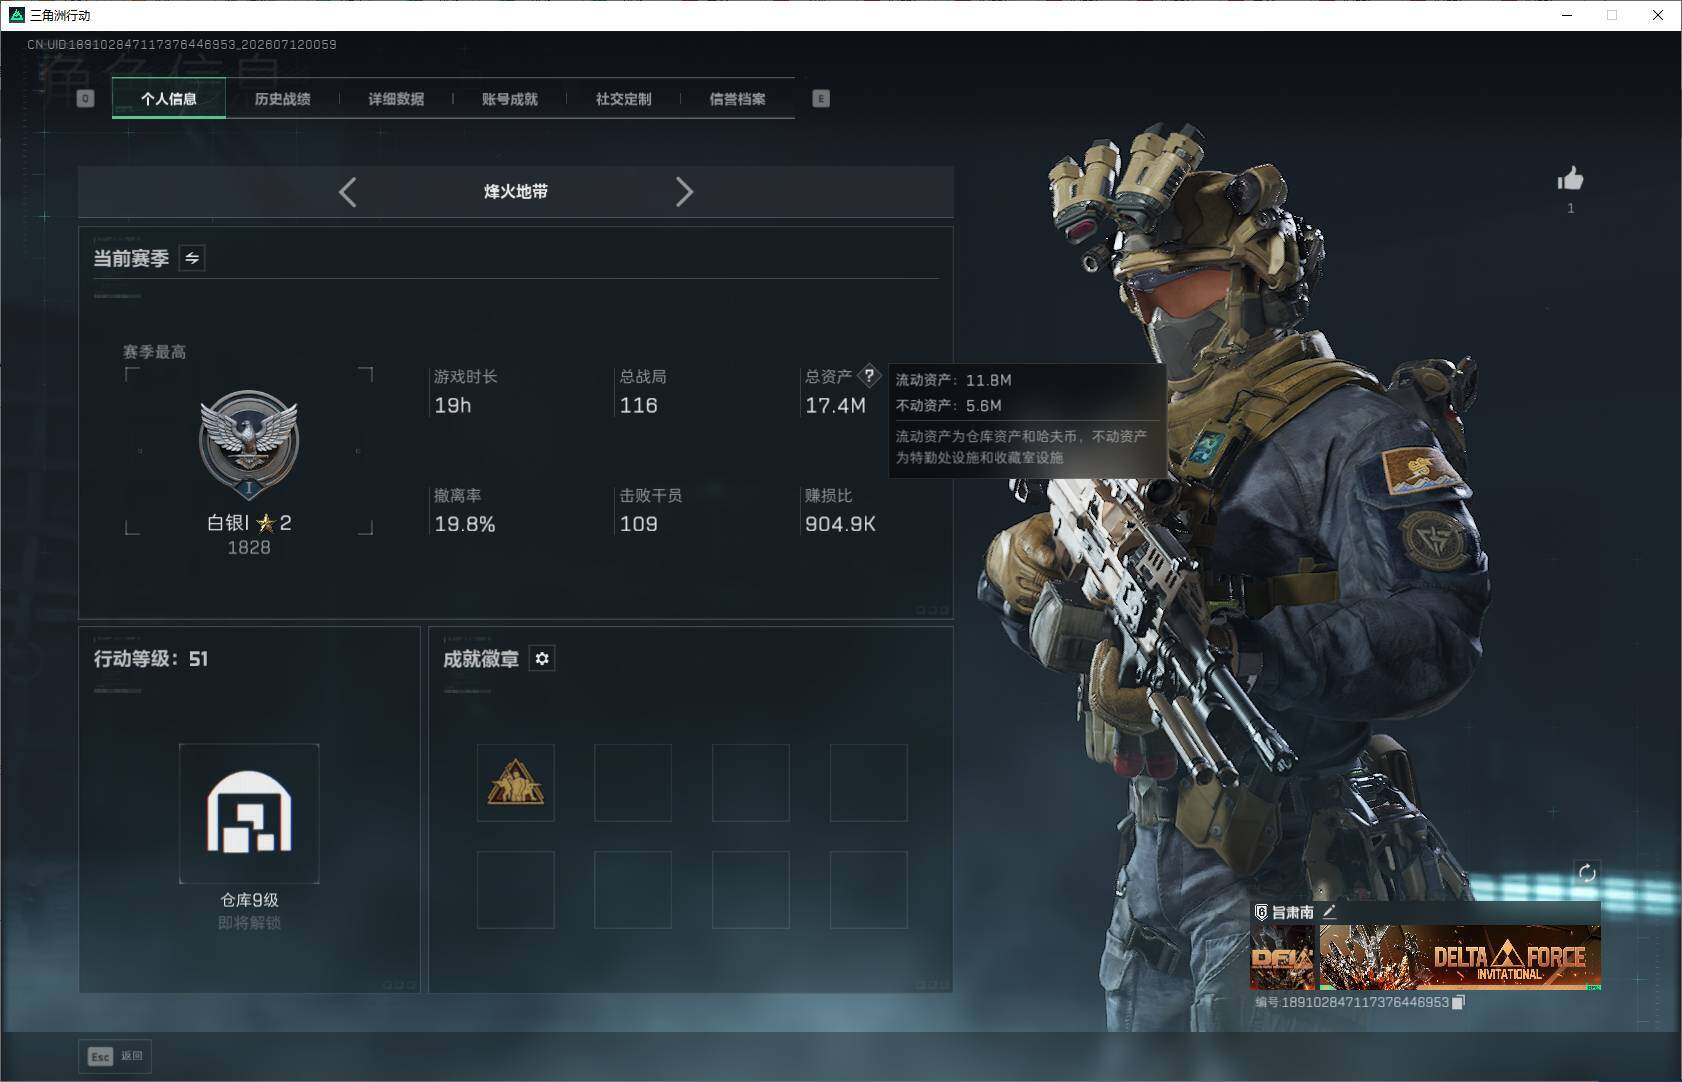Open the 烽火地带 mode selector
This screenshot has height=1082, width=1682.
click(516, 192)
